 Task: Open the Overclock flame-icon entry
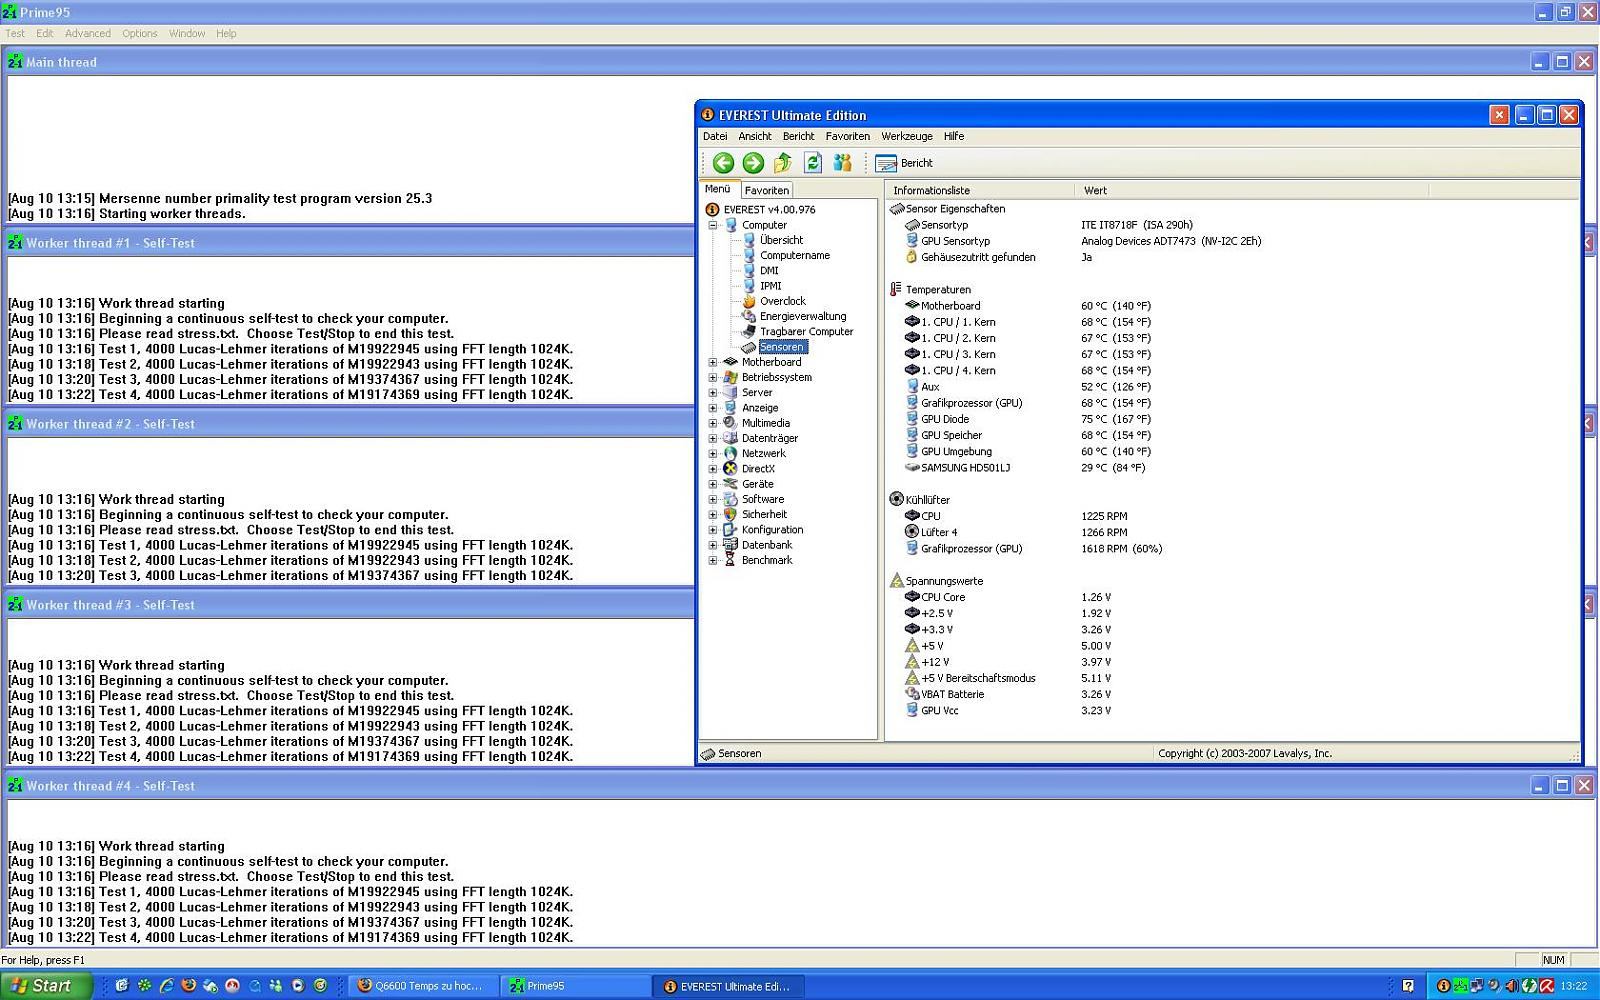[748, 301]
